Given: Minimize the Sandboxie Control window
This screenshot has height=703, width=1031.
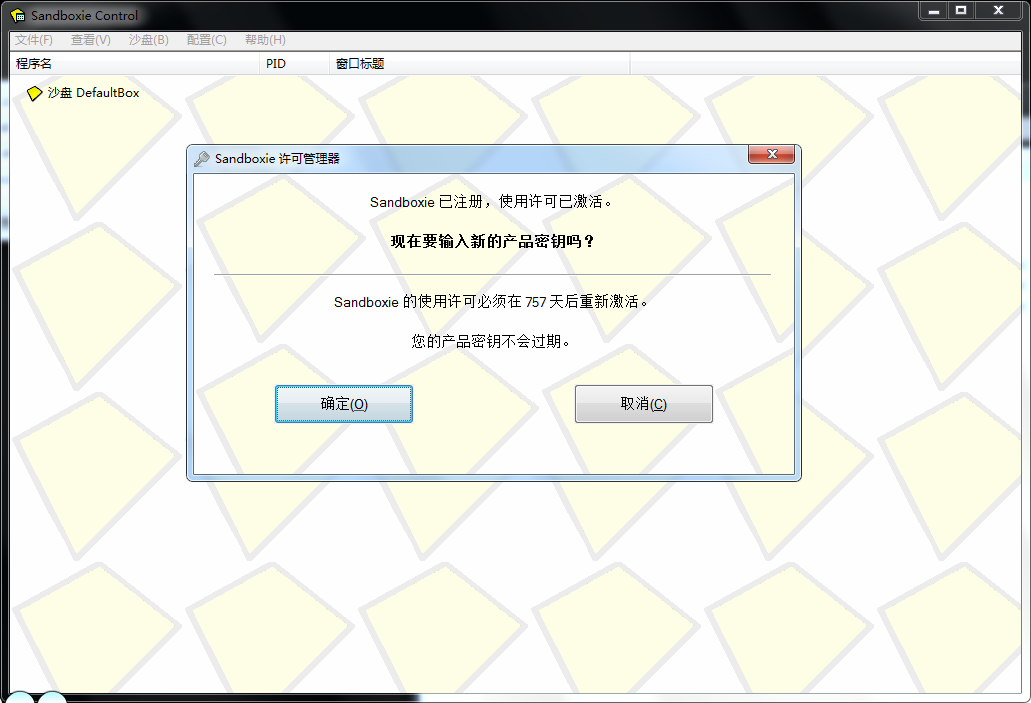Looking at the screenshot, I should point(934,10).
